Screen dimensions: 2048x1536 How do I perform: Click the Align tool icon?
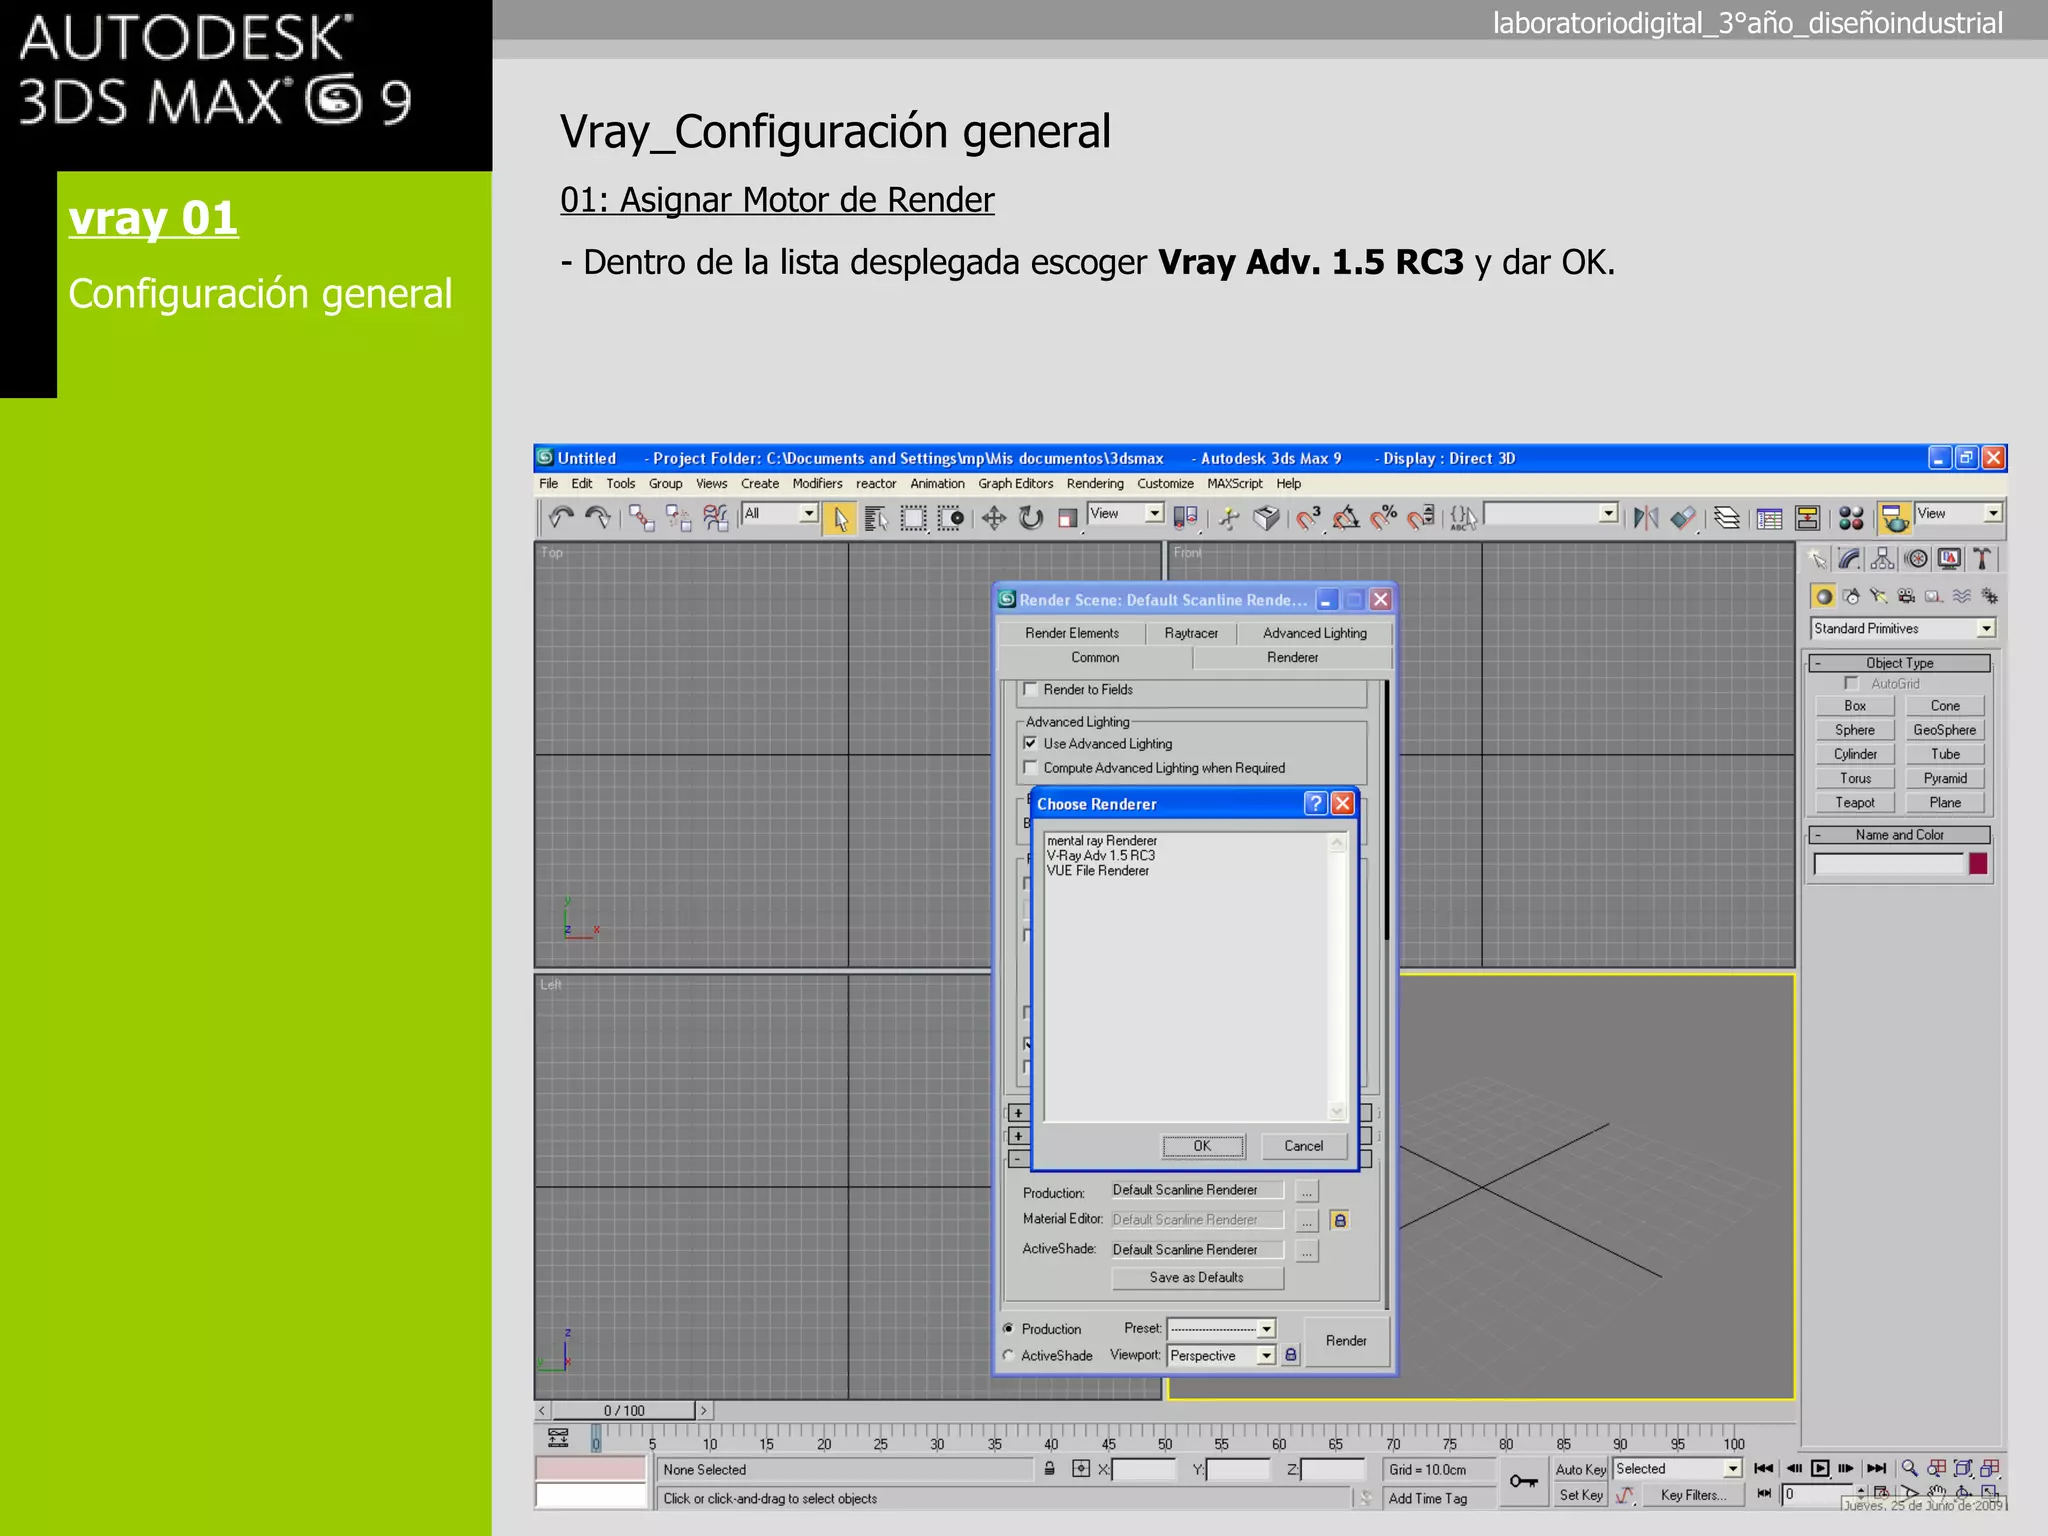click(1683, 518)
